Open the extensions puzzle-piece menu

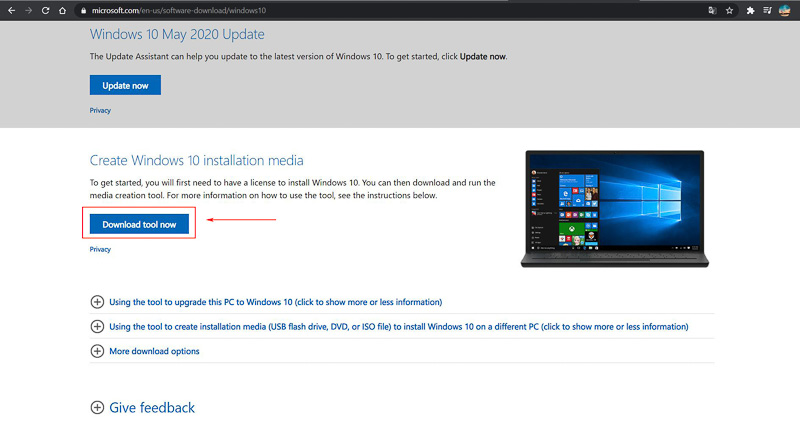[x=749, y=10]
